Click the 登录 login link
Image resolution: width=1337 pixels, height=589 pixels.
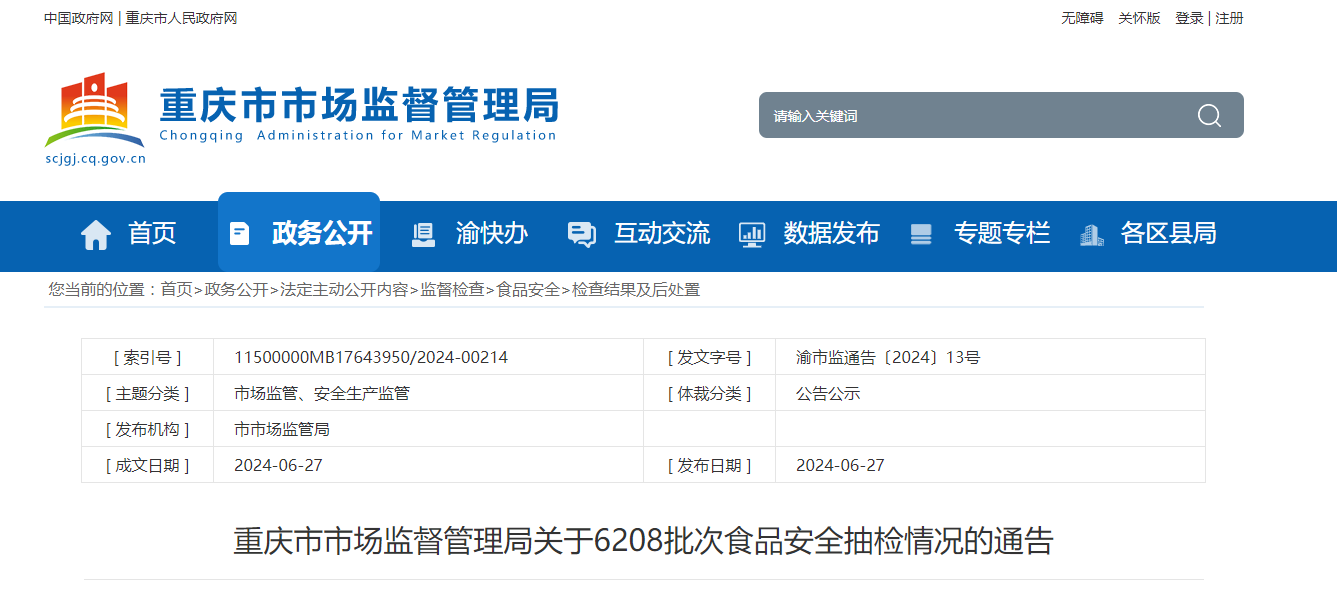(x=1189, y=18)
